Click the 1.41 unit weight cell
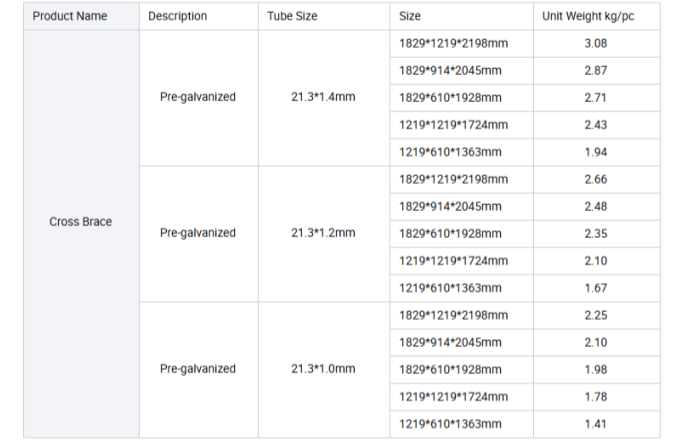This screenshot has height=445, width=700. click(596, 424)
